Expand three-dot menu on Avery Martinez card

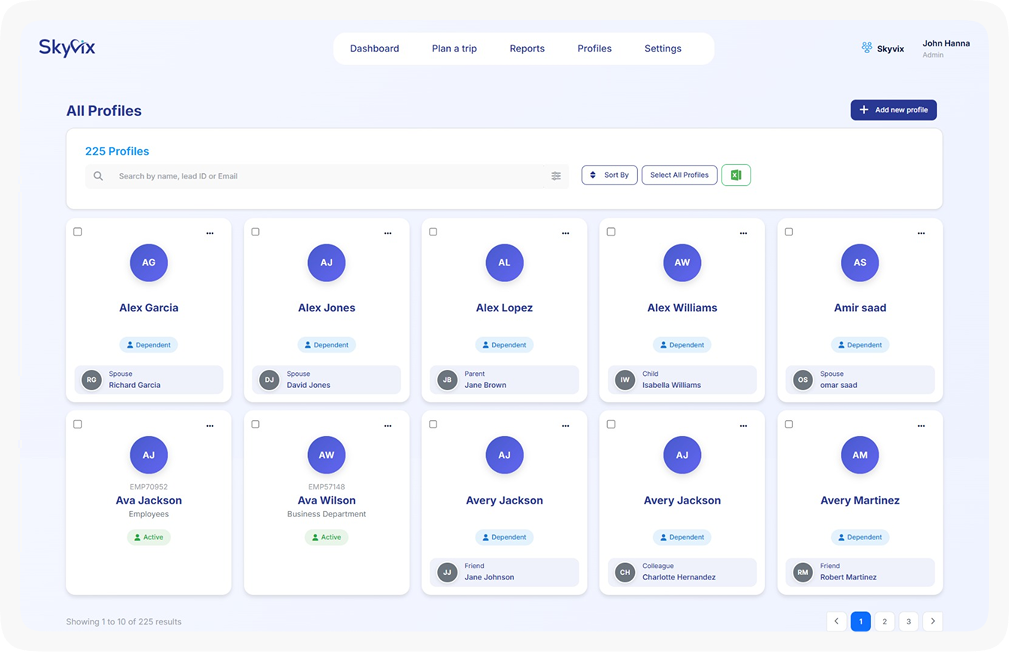[921, 425]
